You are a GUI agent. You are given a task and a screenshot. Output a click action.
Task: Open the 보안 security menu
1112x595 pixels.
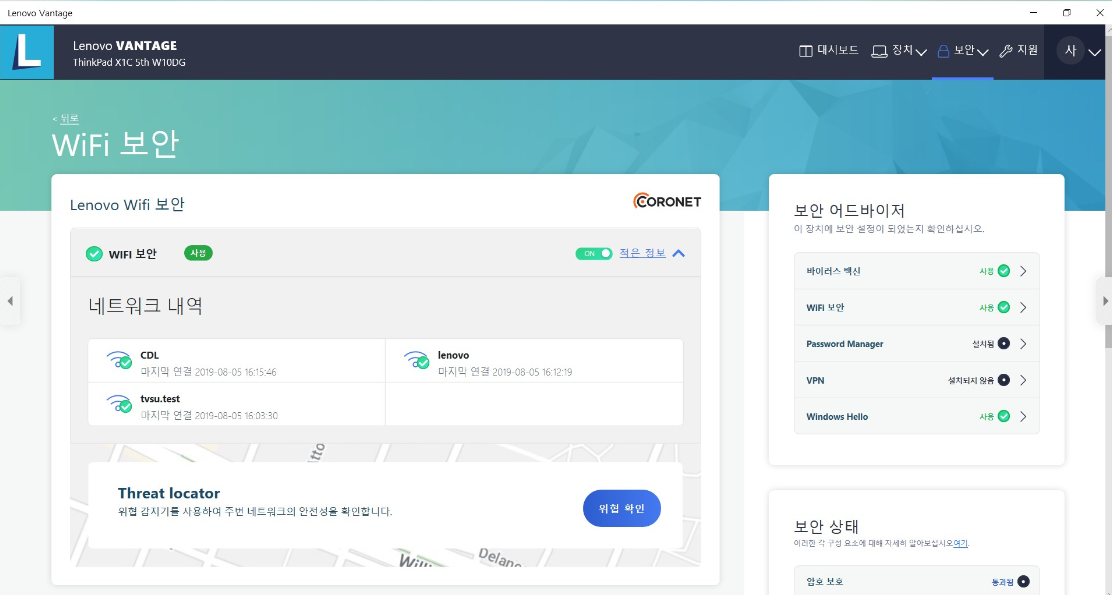coord(962,50)
